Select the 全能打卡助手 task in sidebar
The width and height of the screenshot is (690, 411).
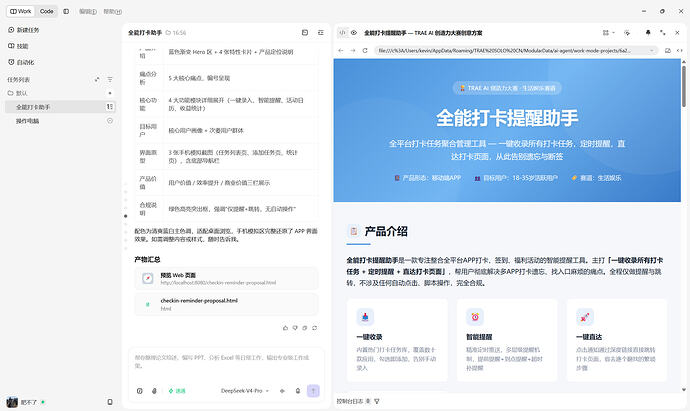point(60,107)
